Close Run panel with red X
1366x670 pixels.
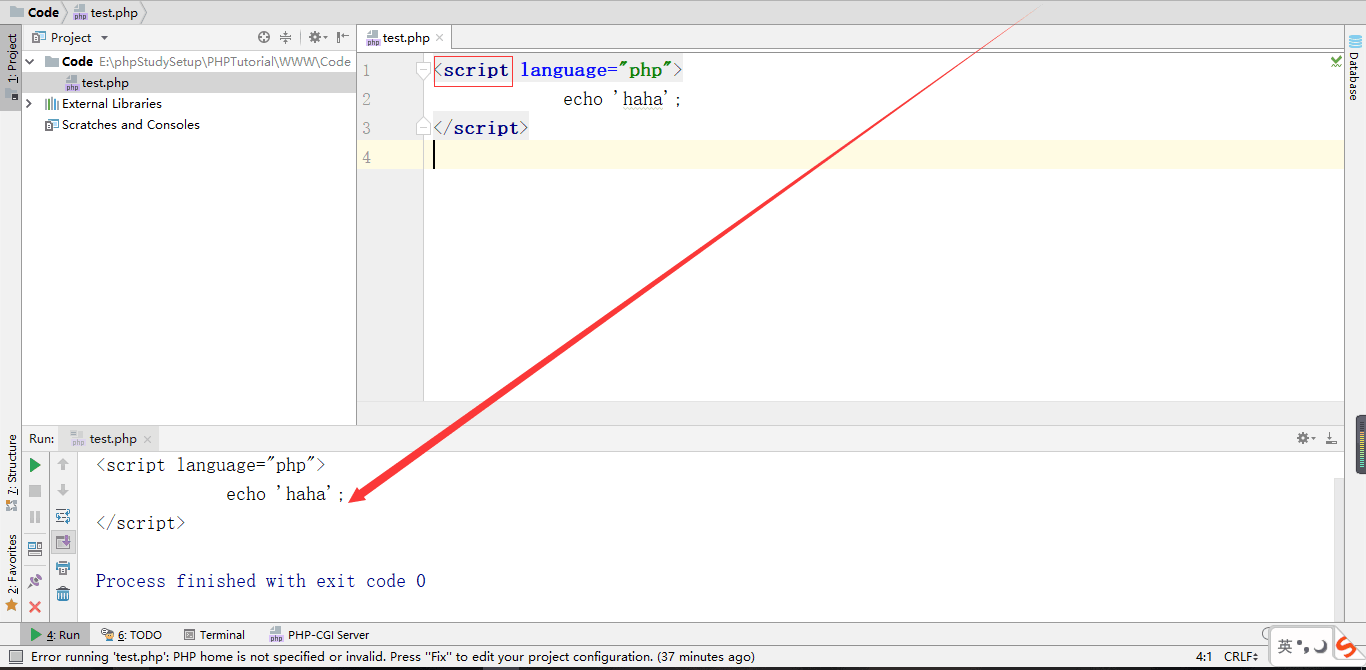(x=35, y=607)
